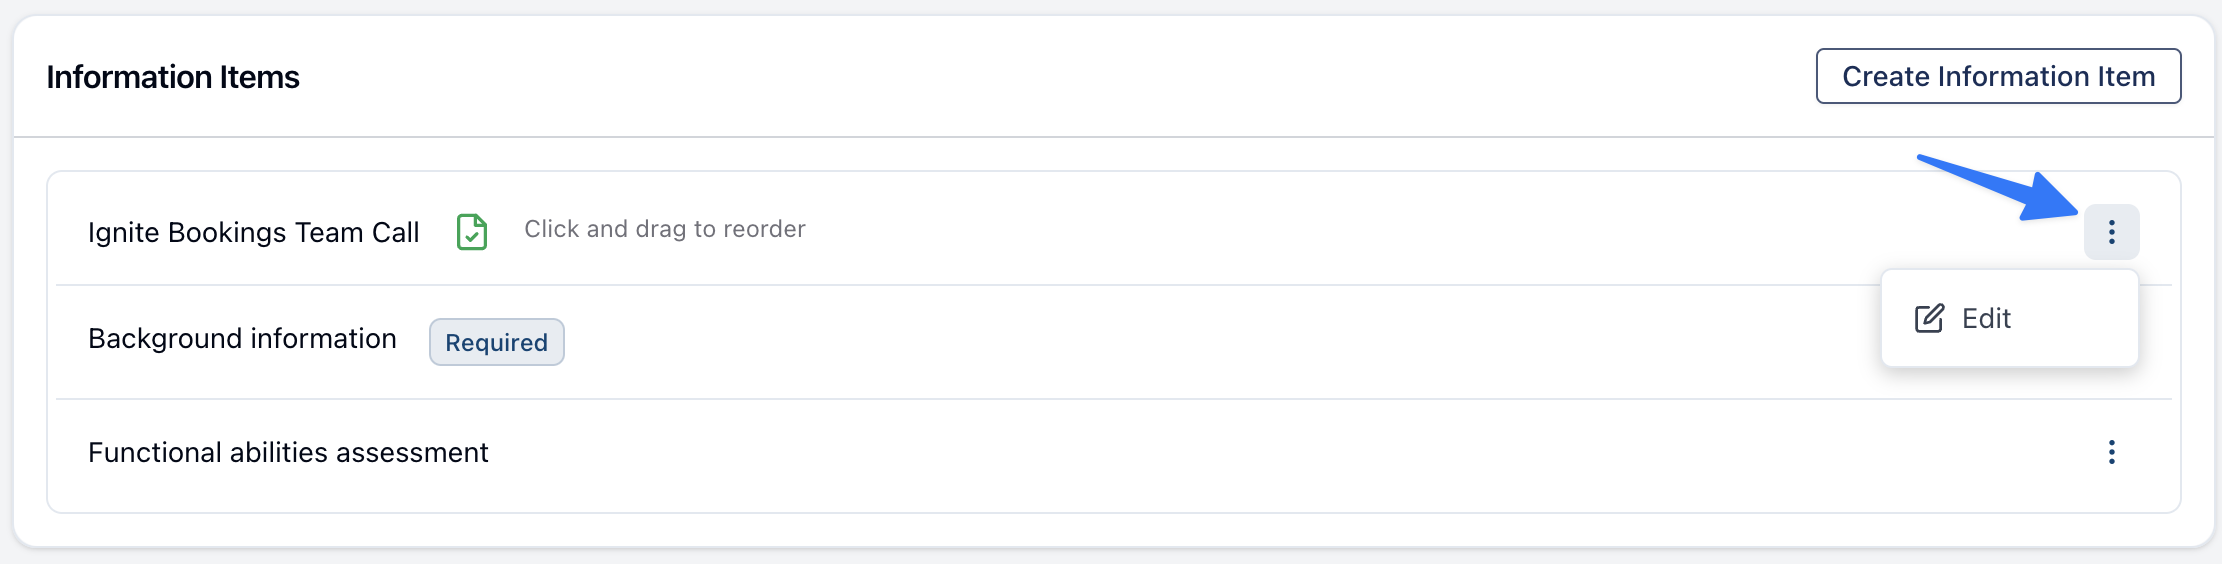Click the Create Information Item button

1998,76
